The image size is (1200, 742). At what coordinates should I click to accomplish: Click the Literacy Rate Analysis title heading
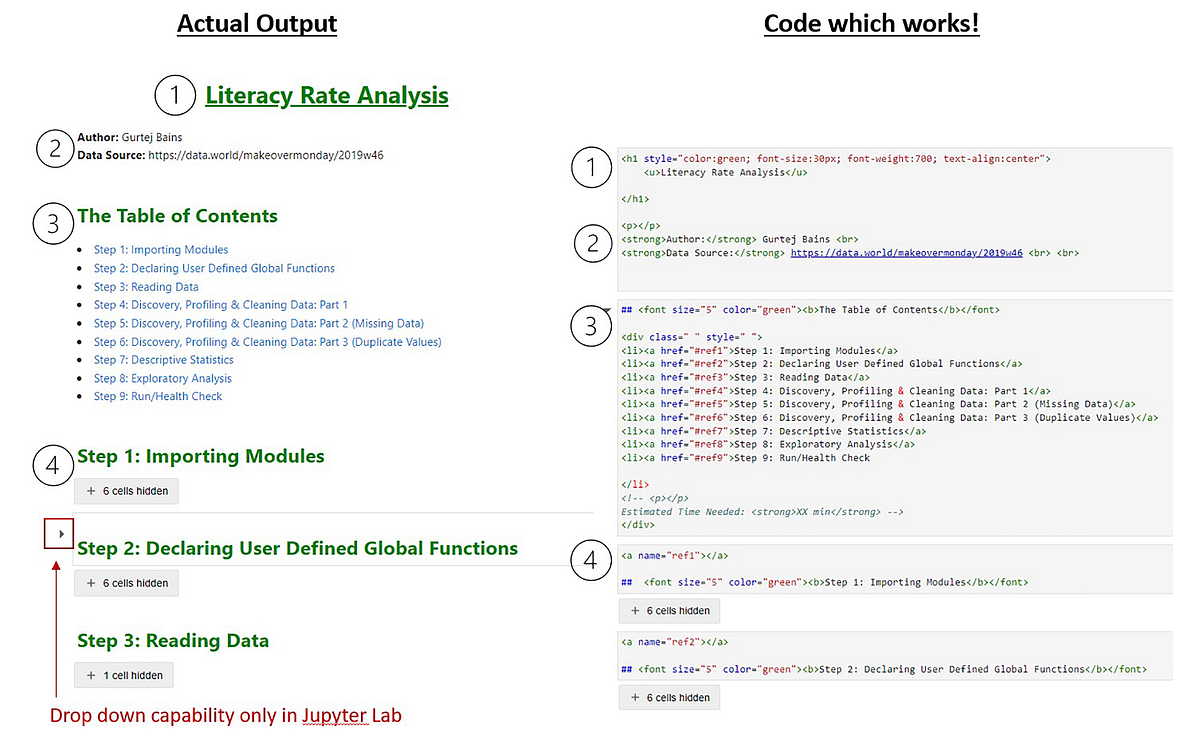coord(326,95)
